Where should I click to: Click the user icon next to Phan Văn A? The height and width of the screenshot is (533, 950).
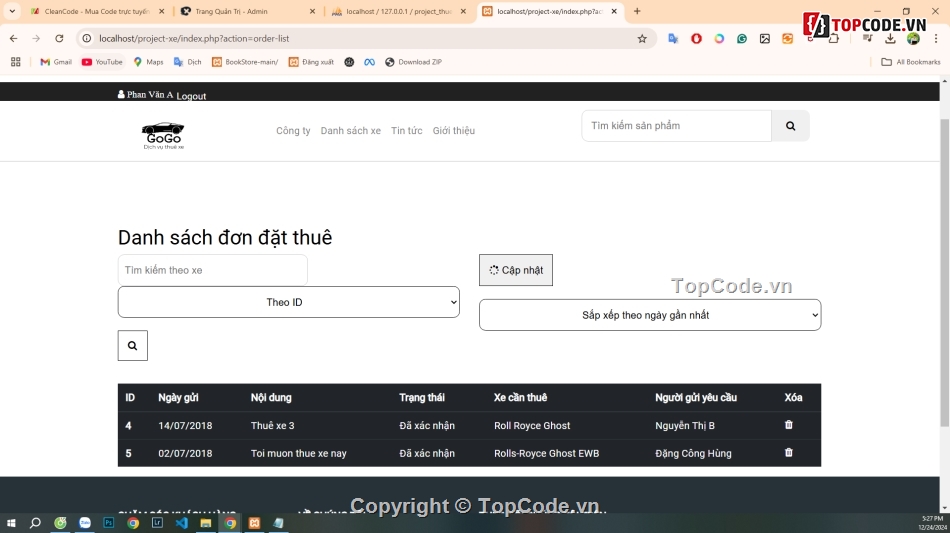tap(121, 94)
